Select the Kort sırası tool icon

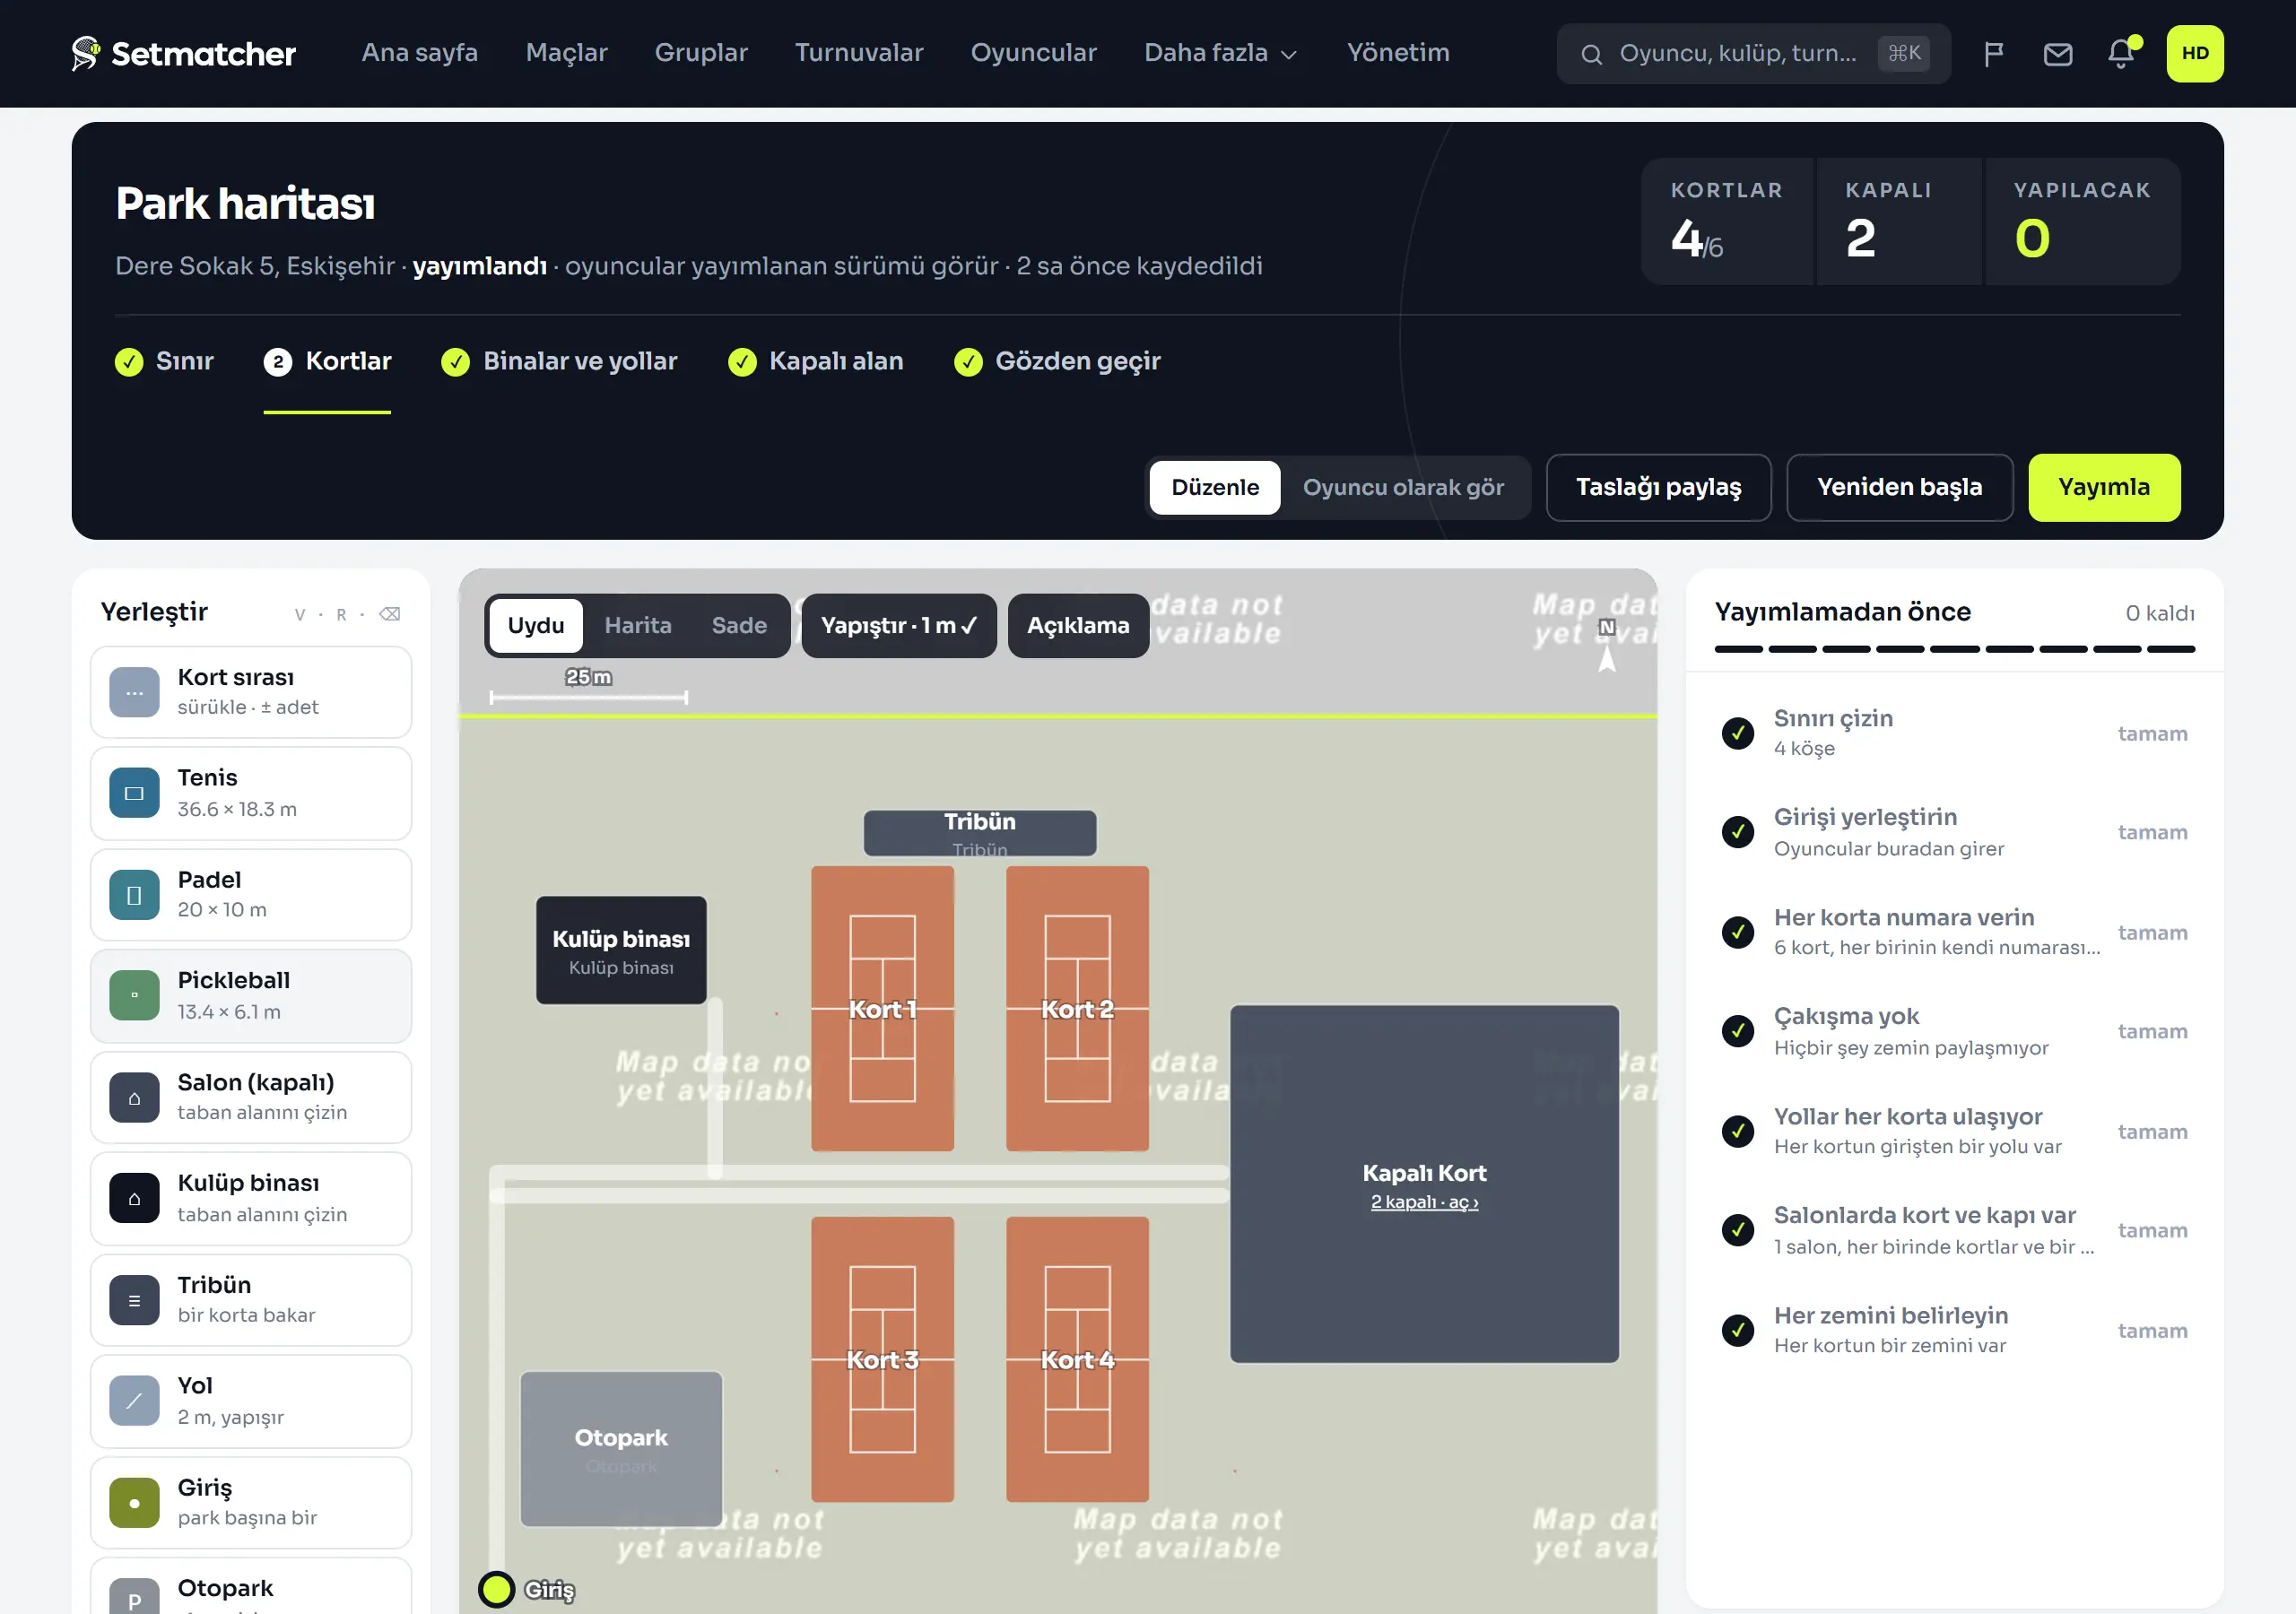point(134,692)
